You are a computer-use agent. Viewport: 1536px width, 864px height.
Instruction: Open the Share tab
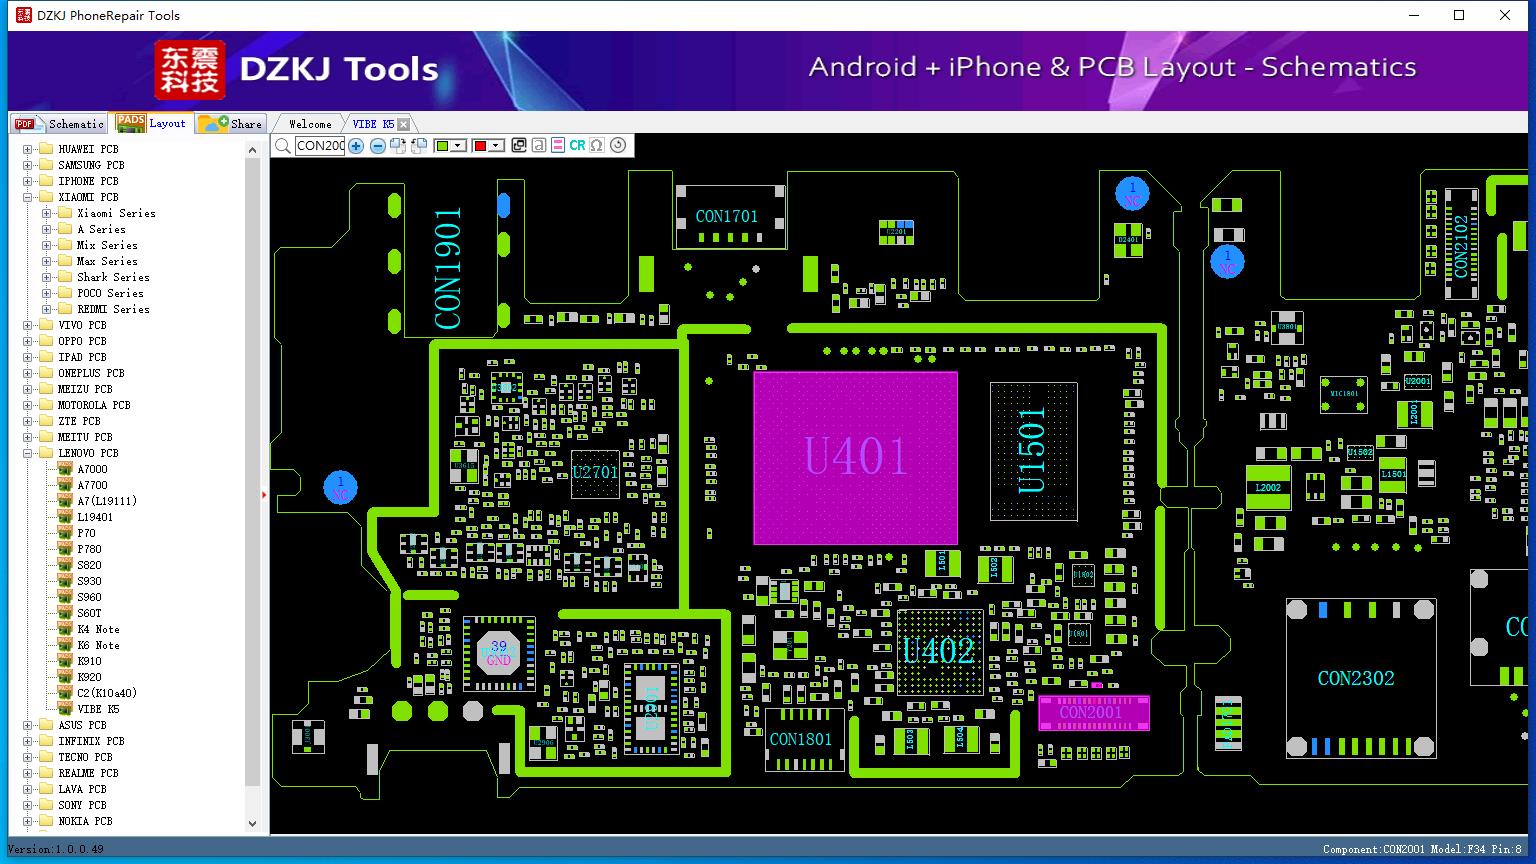click(x=230, y=123)
